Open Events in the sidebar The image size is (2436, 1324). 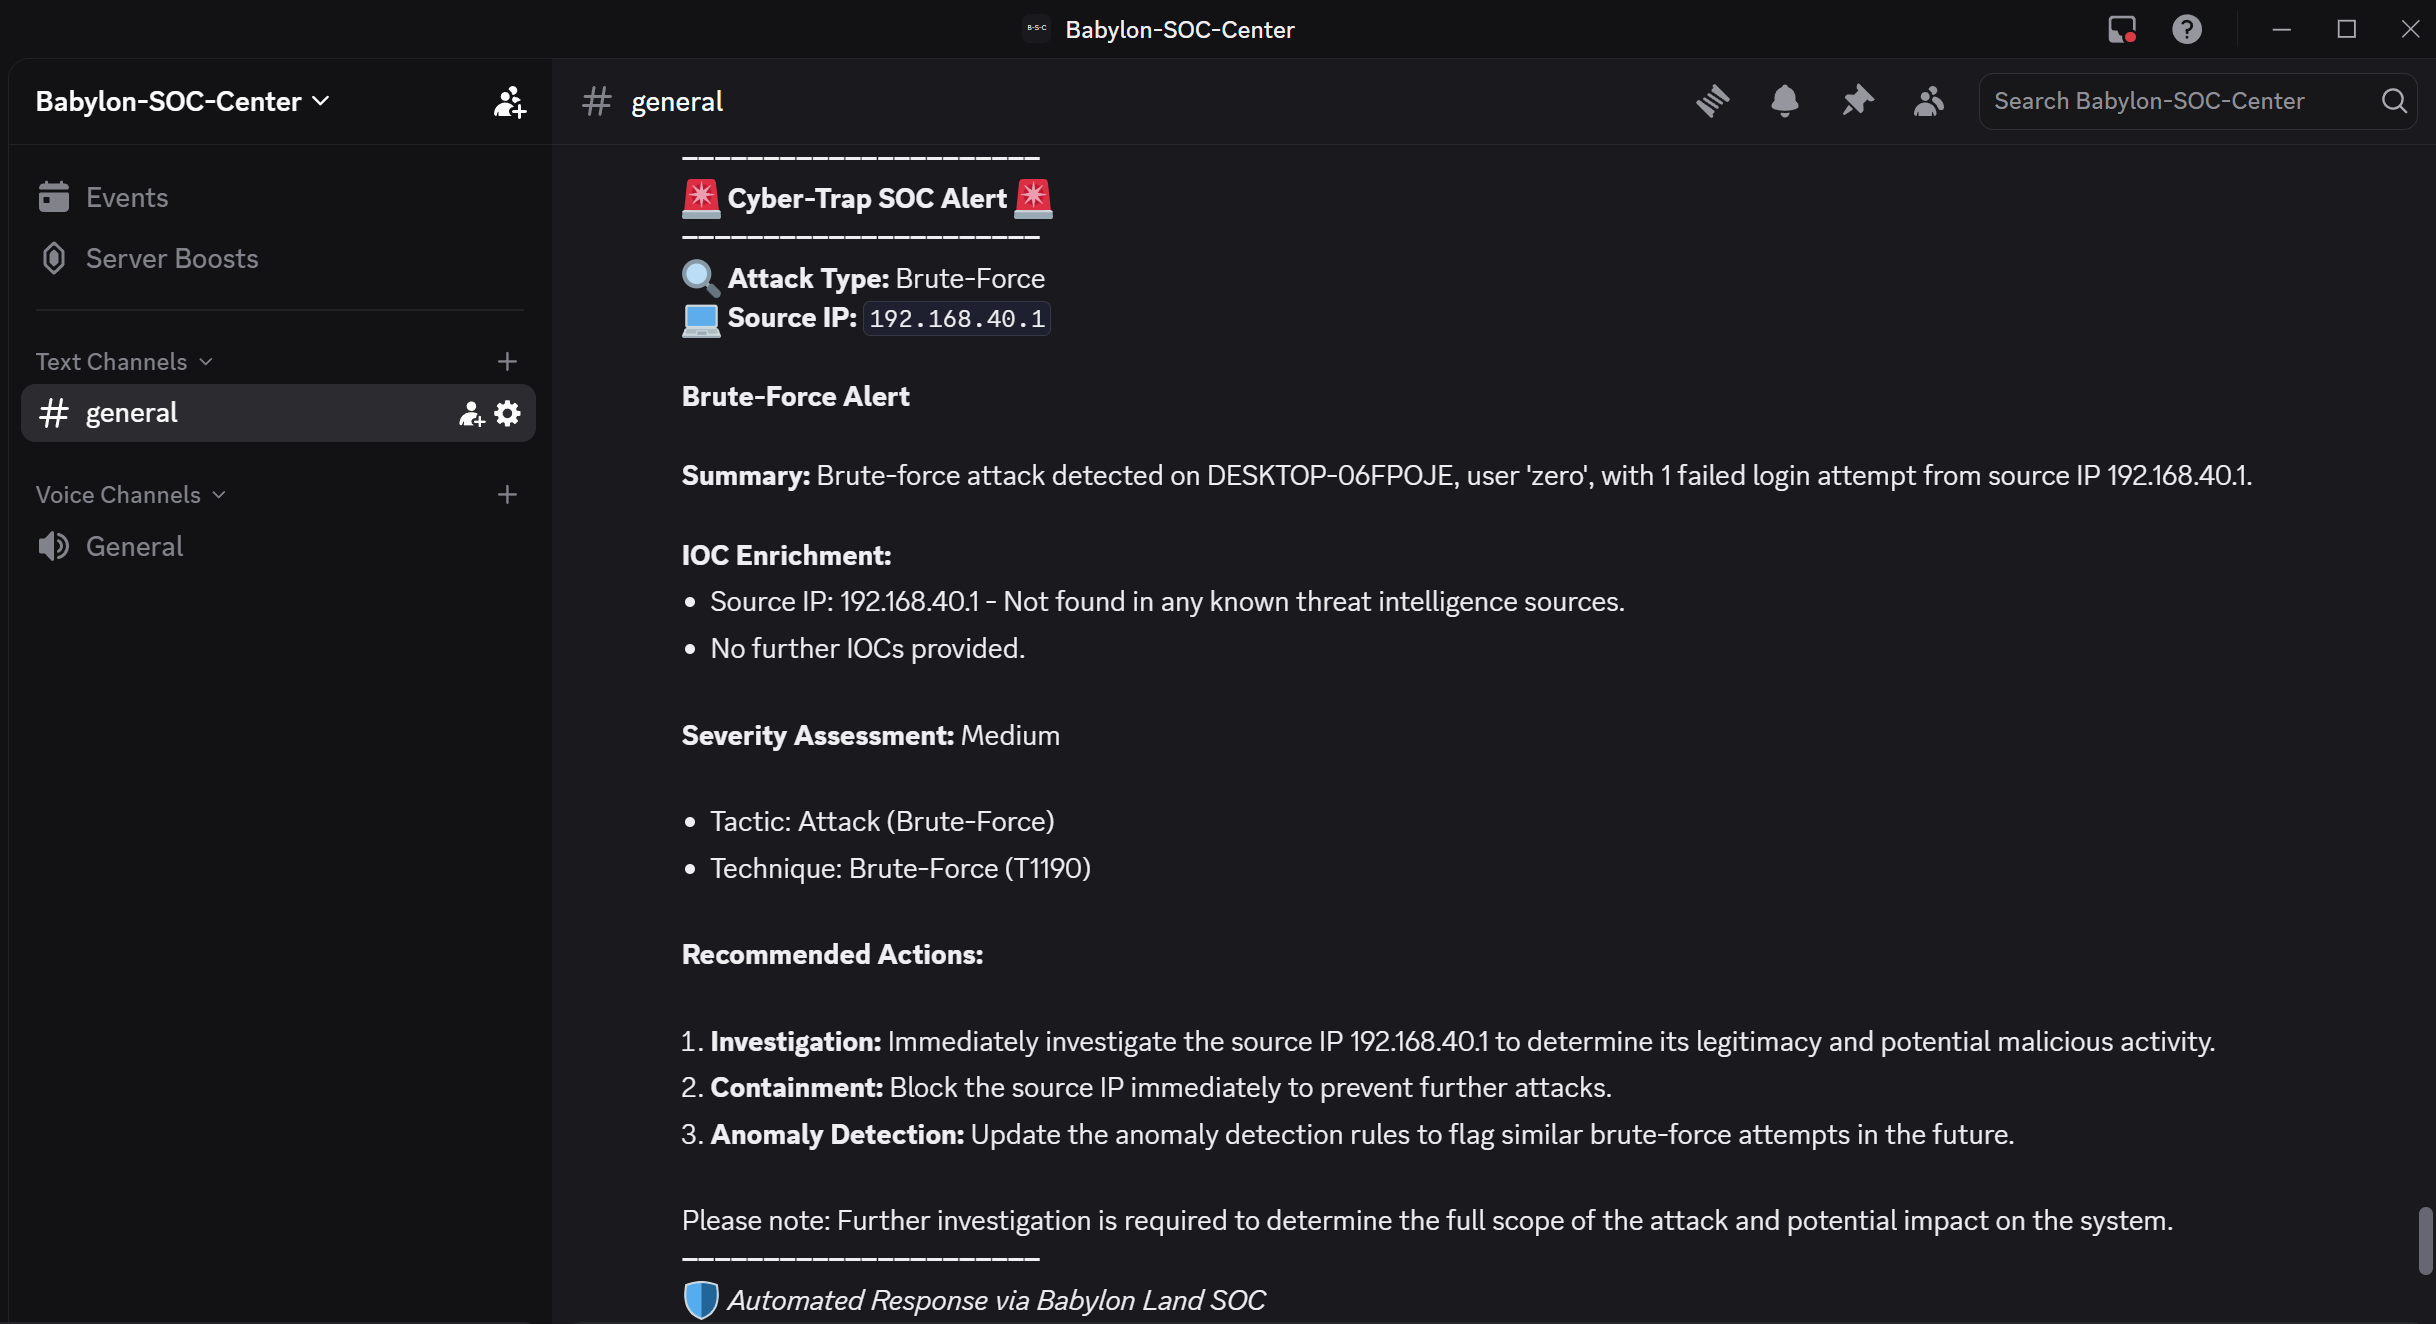coord(278,197)
